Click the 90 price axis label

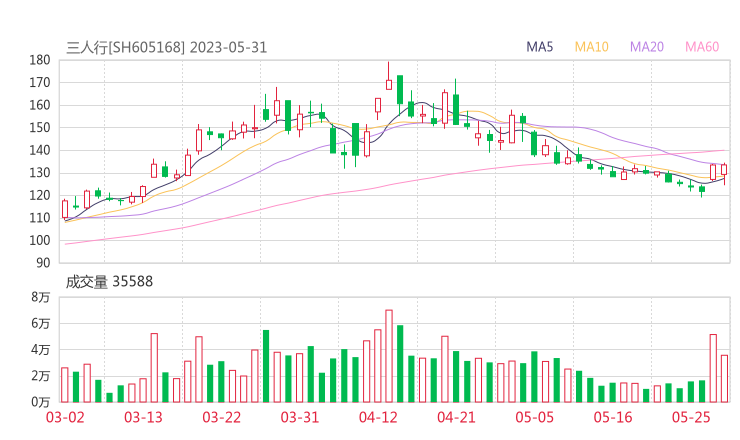[43, 263]
